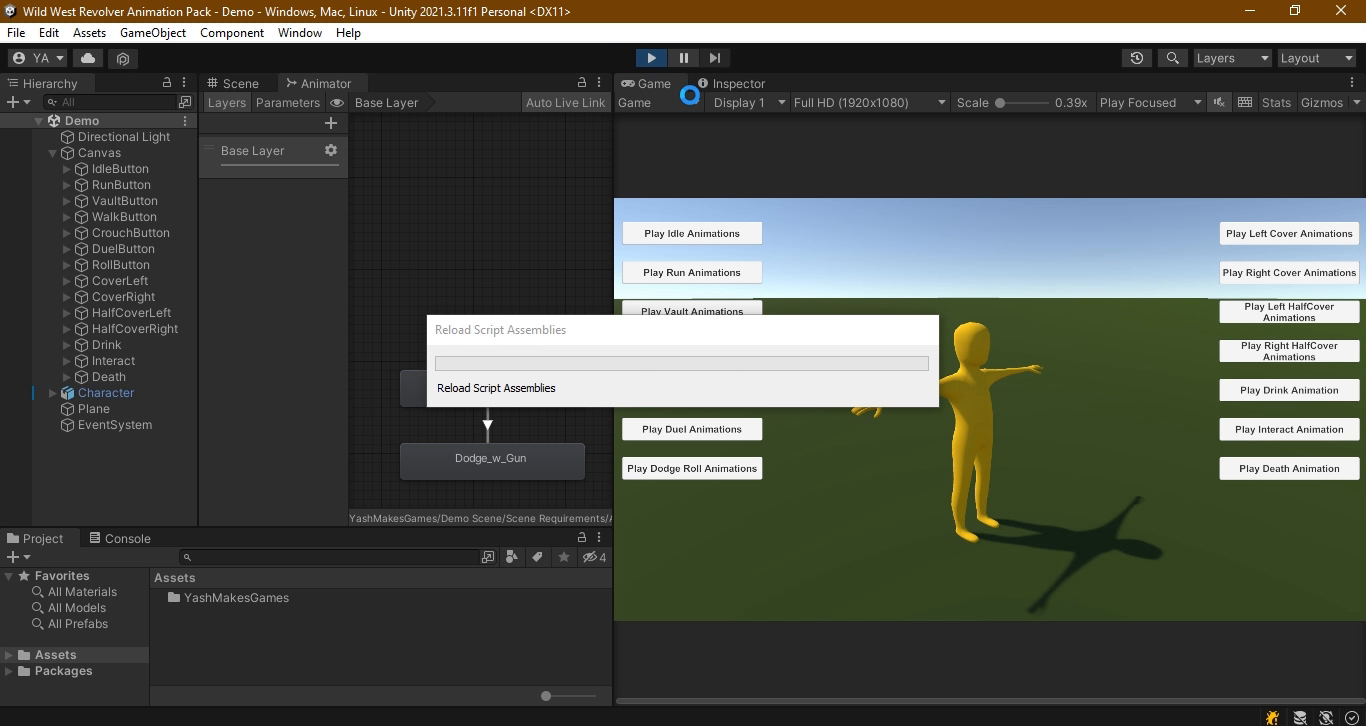Switch to the Scene tab
1366x726 pixels.
[x=232, y=83]
